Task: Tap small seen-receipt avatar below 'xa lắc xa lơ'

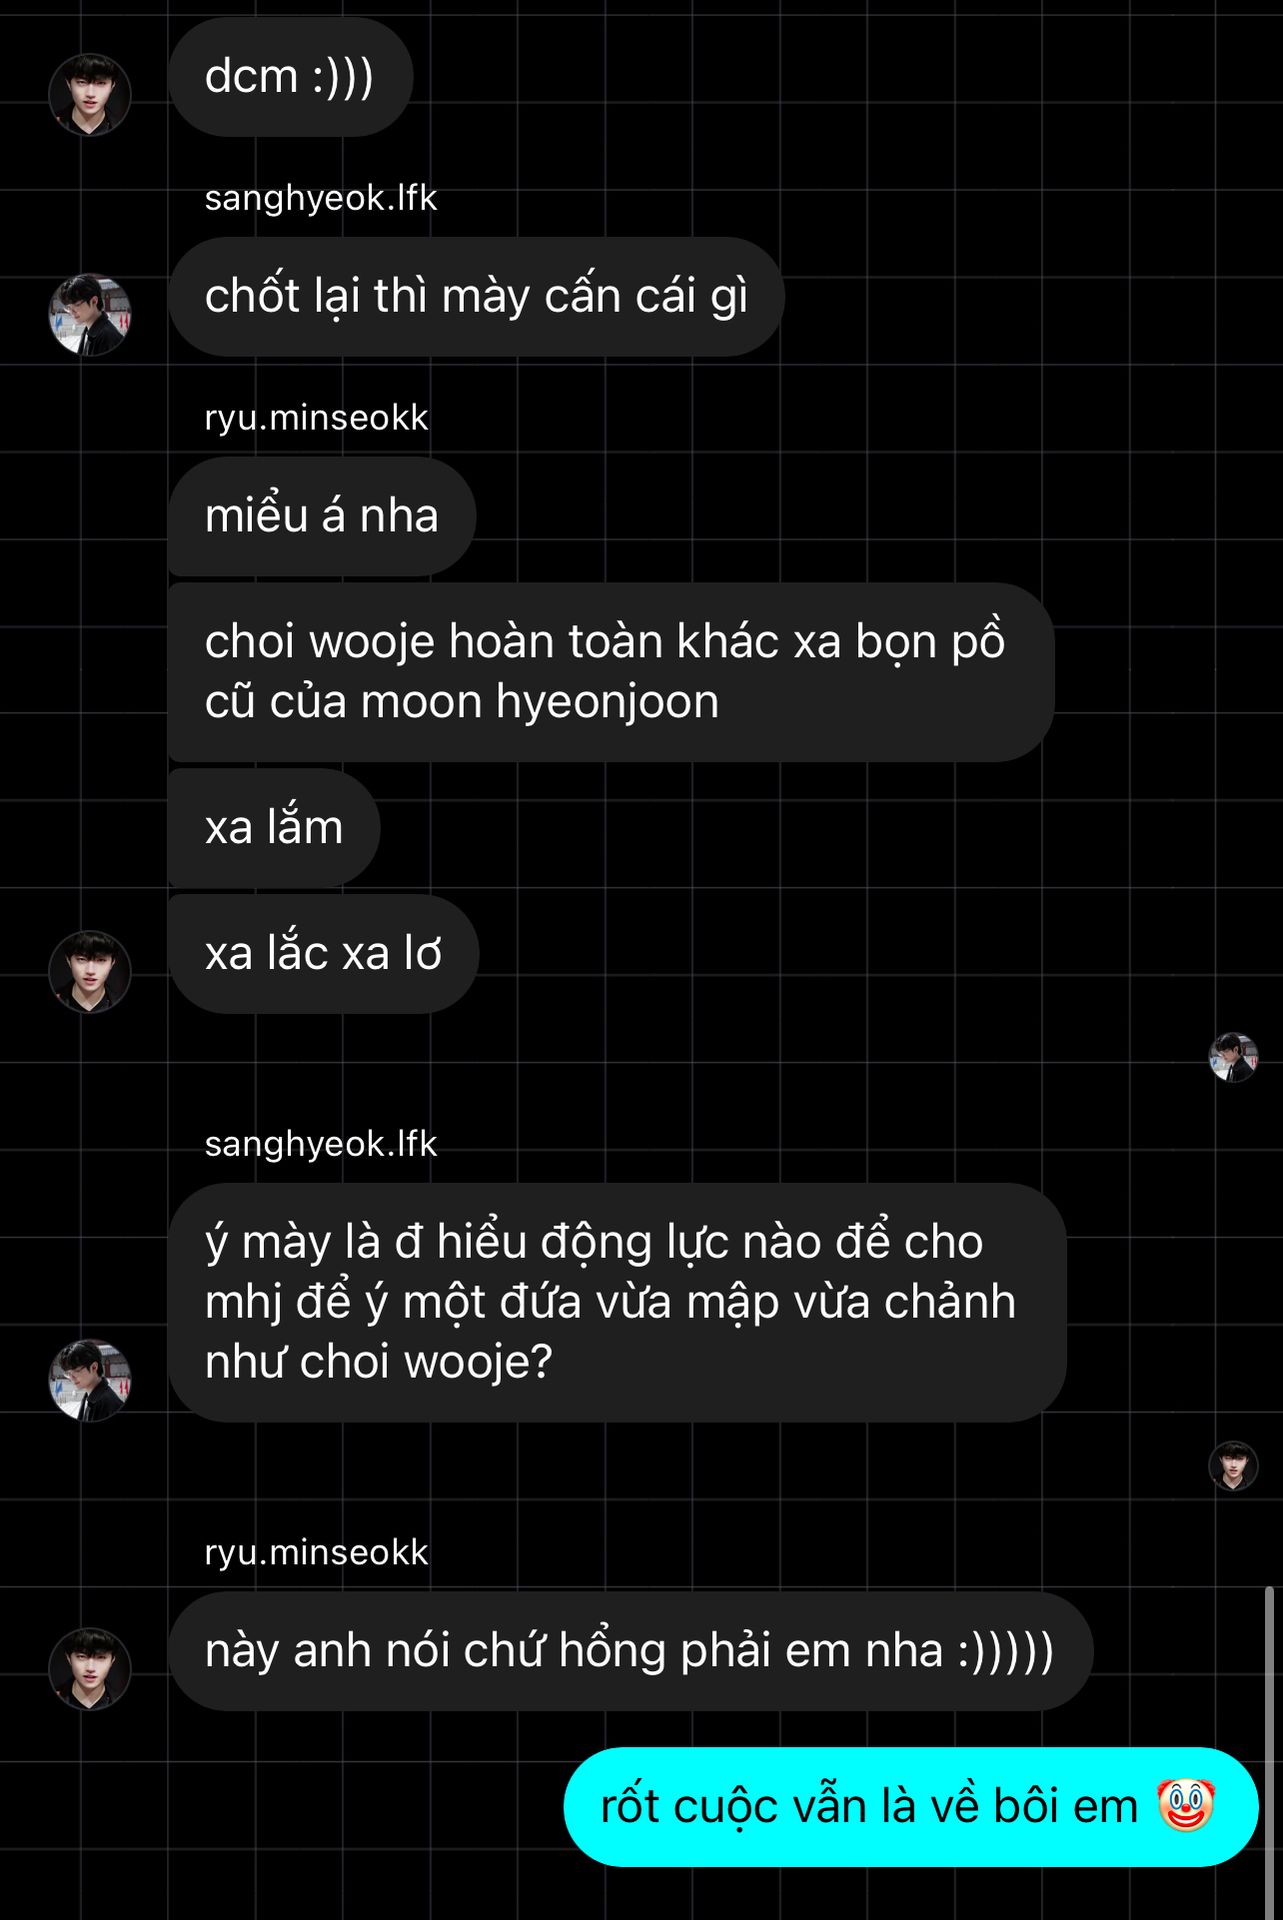Action: 1233,1058
